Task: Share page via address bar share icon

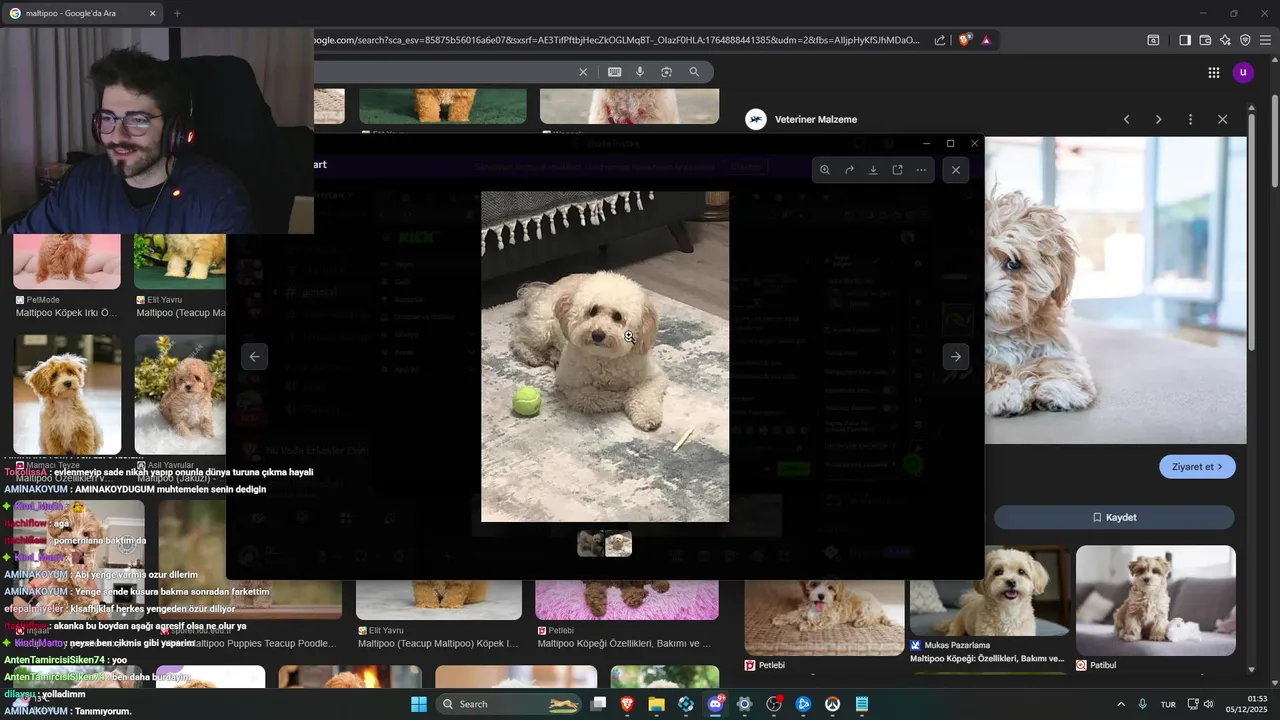Action: [940, 40]
